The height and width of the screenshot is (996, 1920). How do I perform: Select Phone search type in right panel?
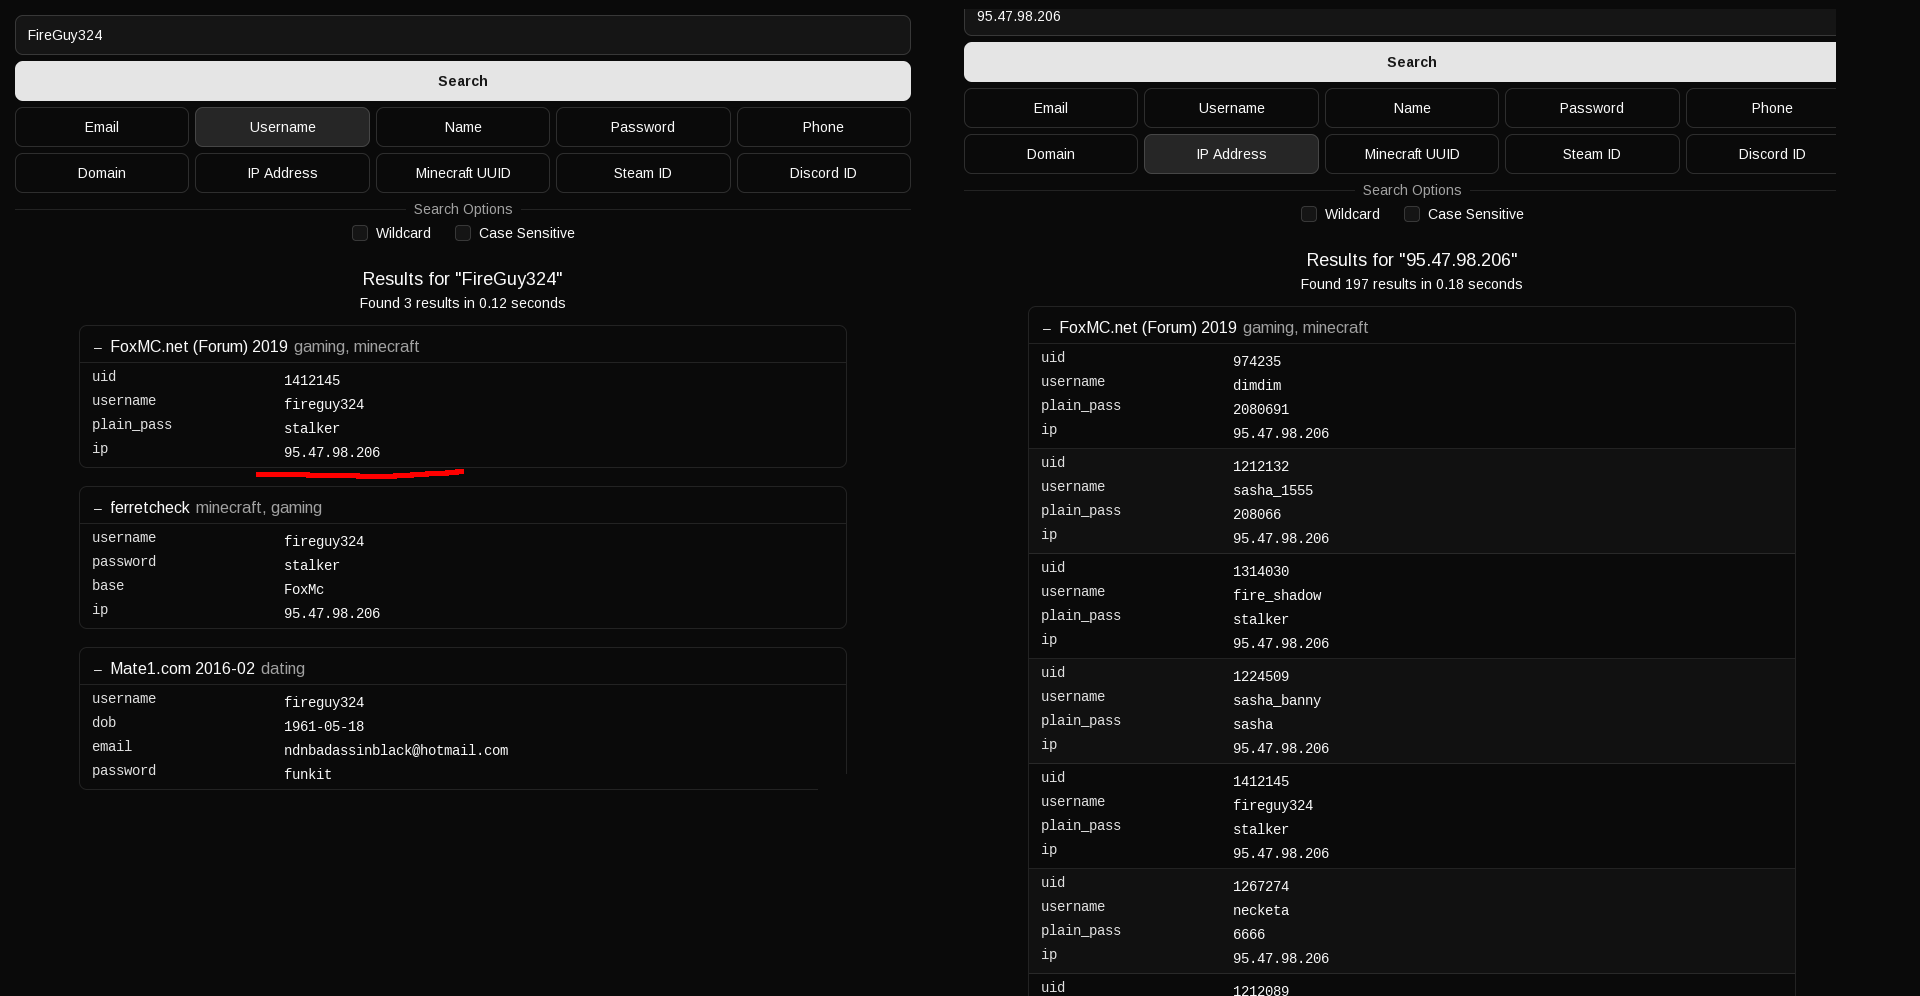pos(1762,108)
